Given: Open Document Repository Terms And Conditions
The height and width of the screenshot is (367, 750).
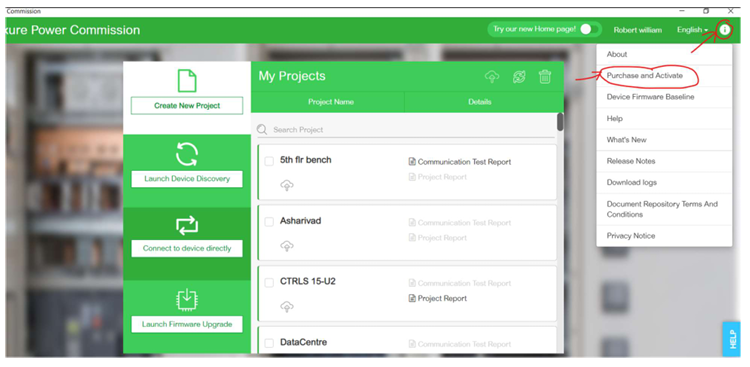Looking at the screenshot, I should tap(664, 209).
